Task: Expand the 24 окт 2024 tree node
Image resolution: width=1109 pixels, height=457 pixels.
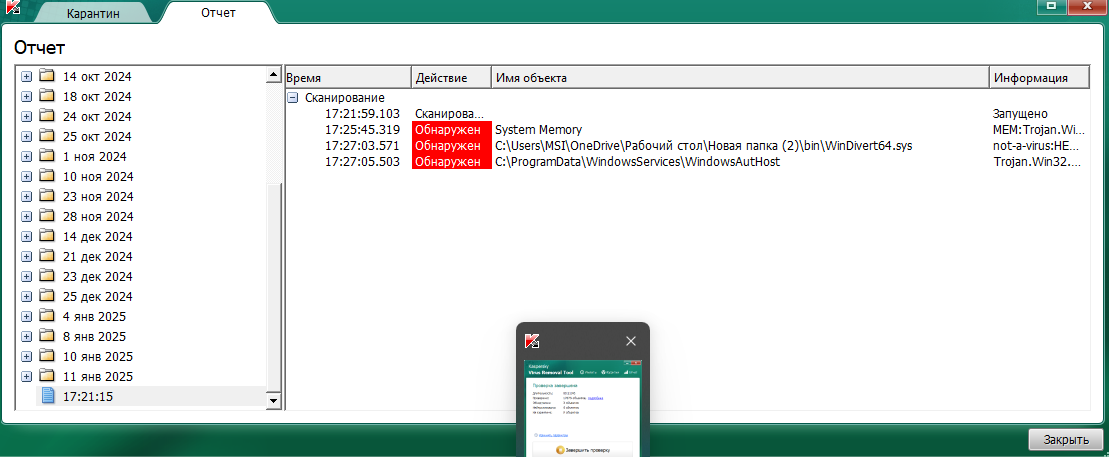Action: (x=27, y=116)
